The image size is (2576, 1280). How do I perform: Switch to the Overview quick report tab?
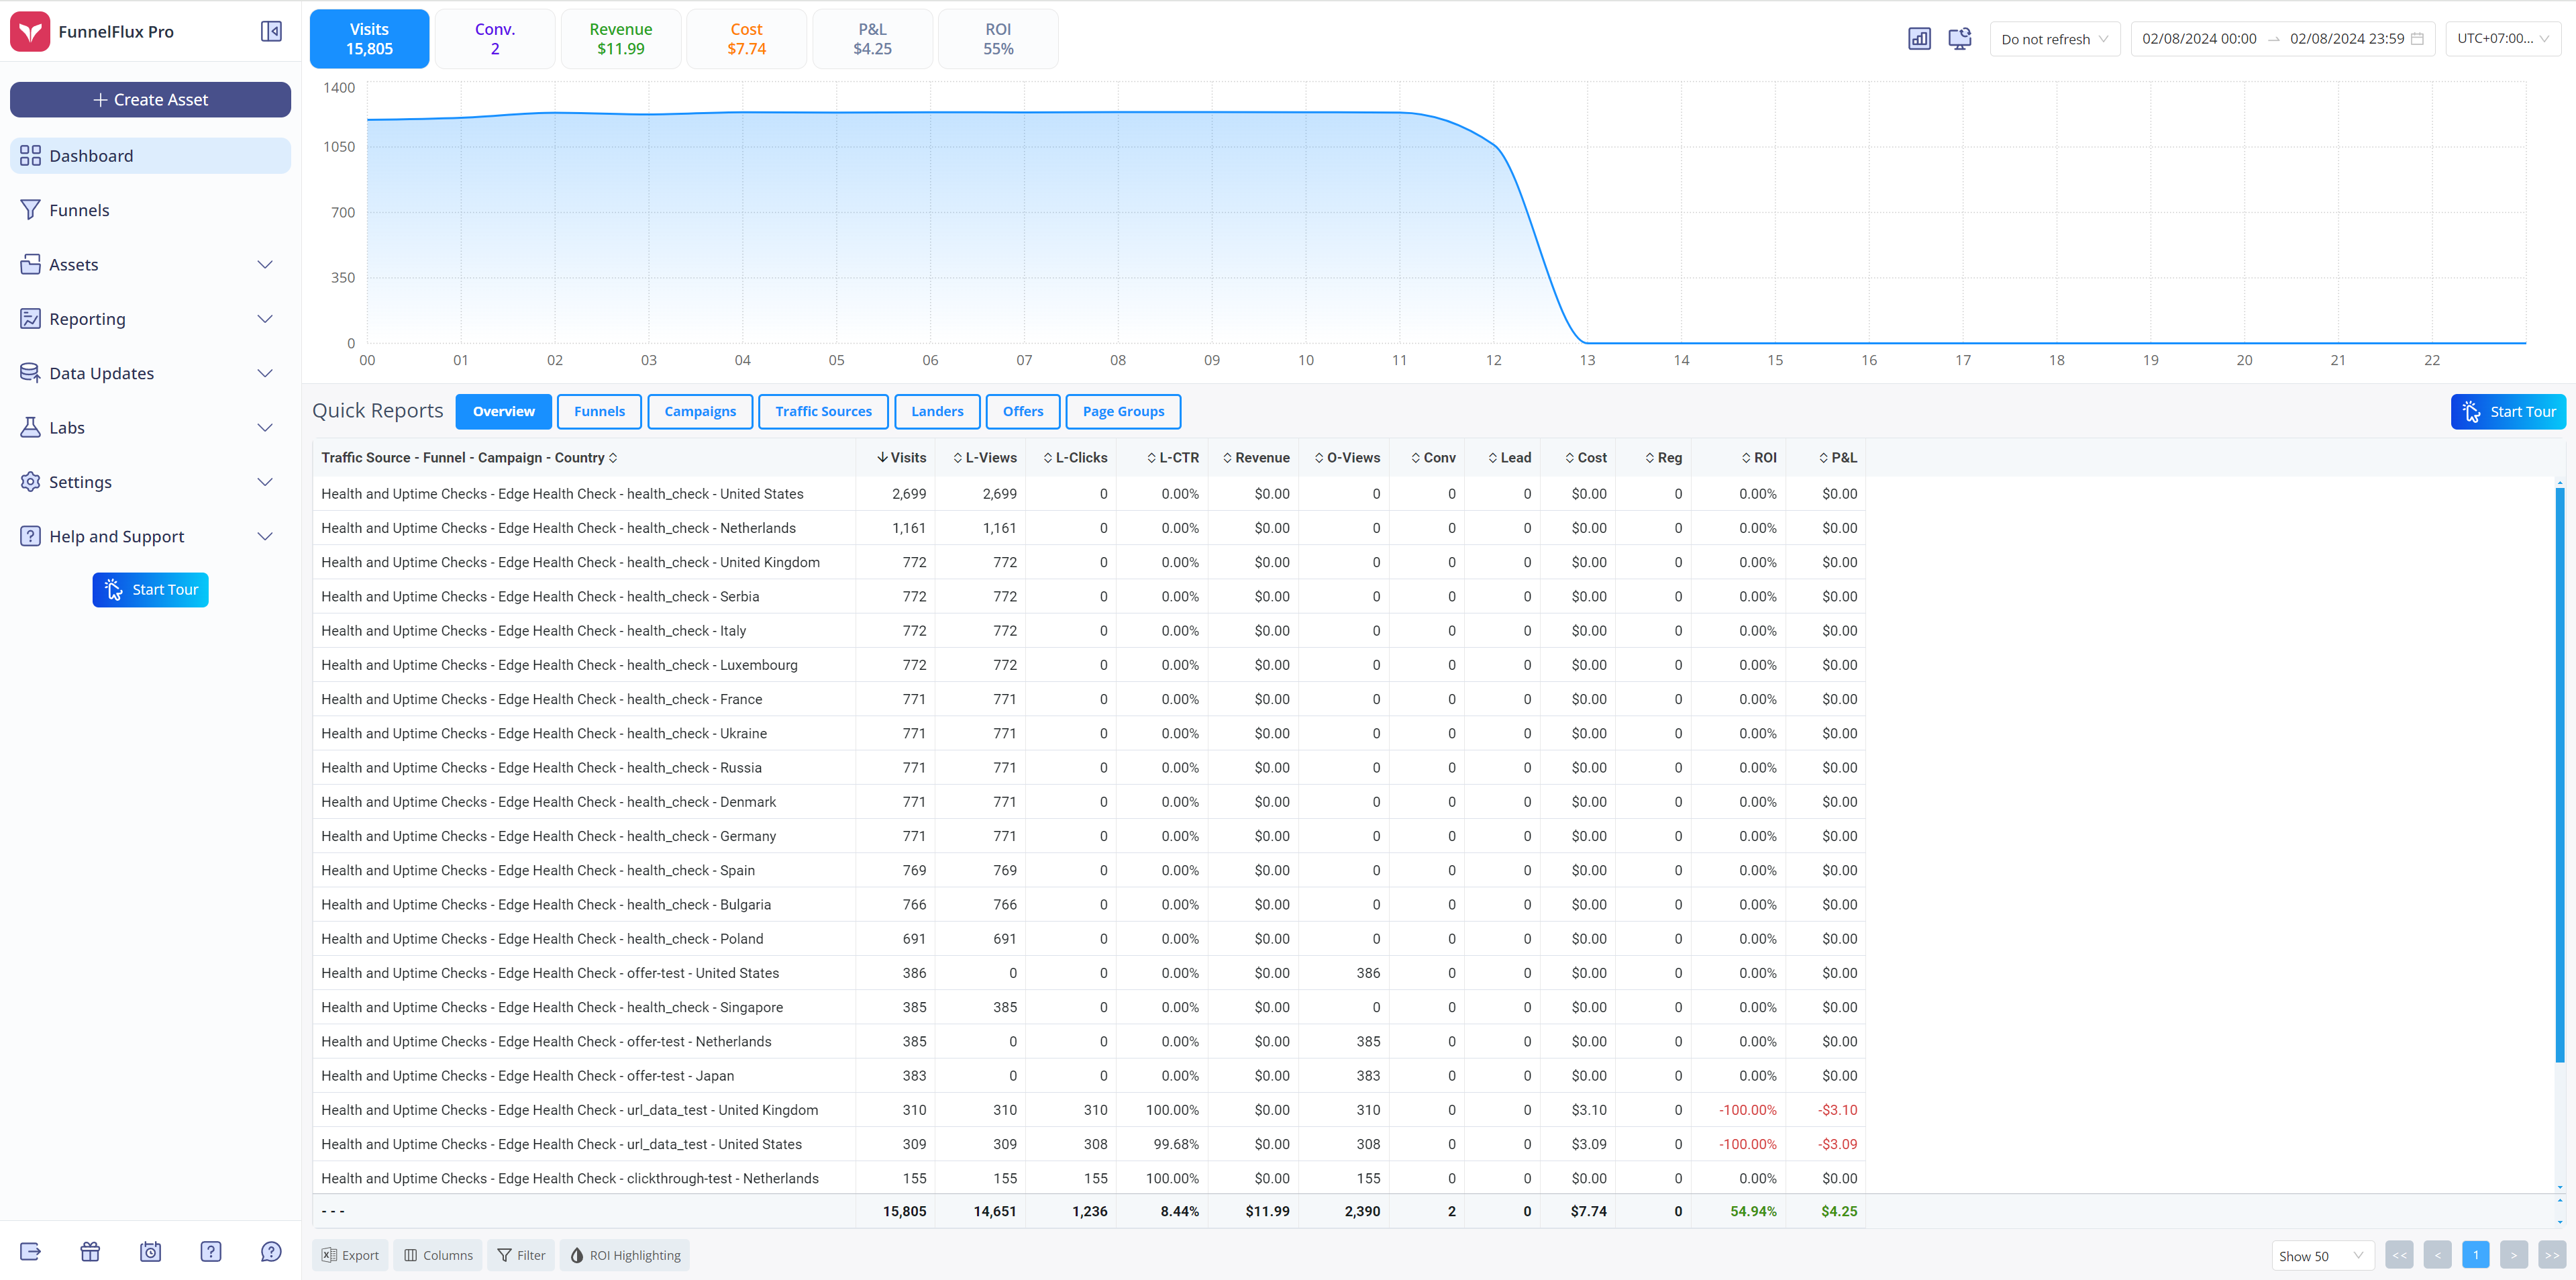click(503, 411)
